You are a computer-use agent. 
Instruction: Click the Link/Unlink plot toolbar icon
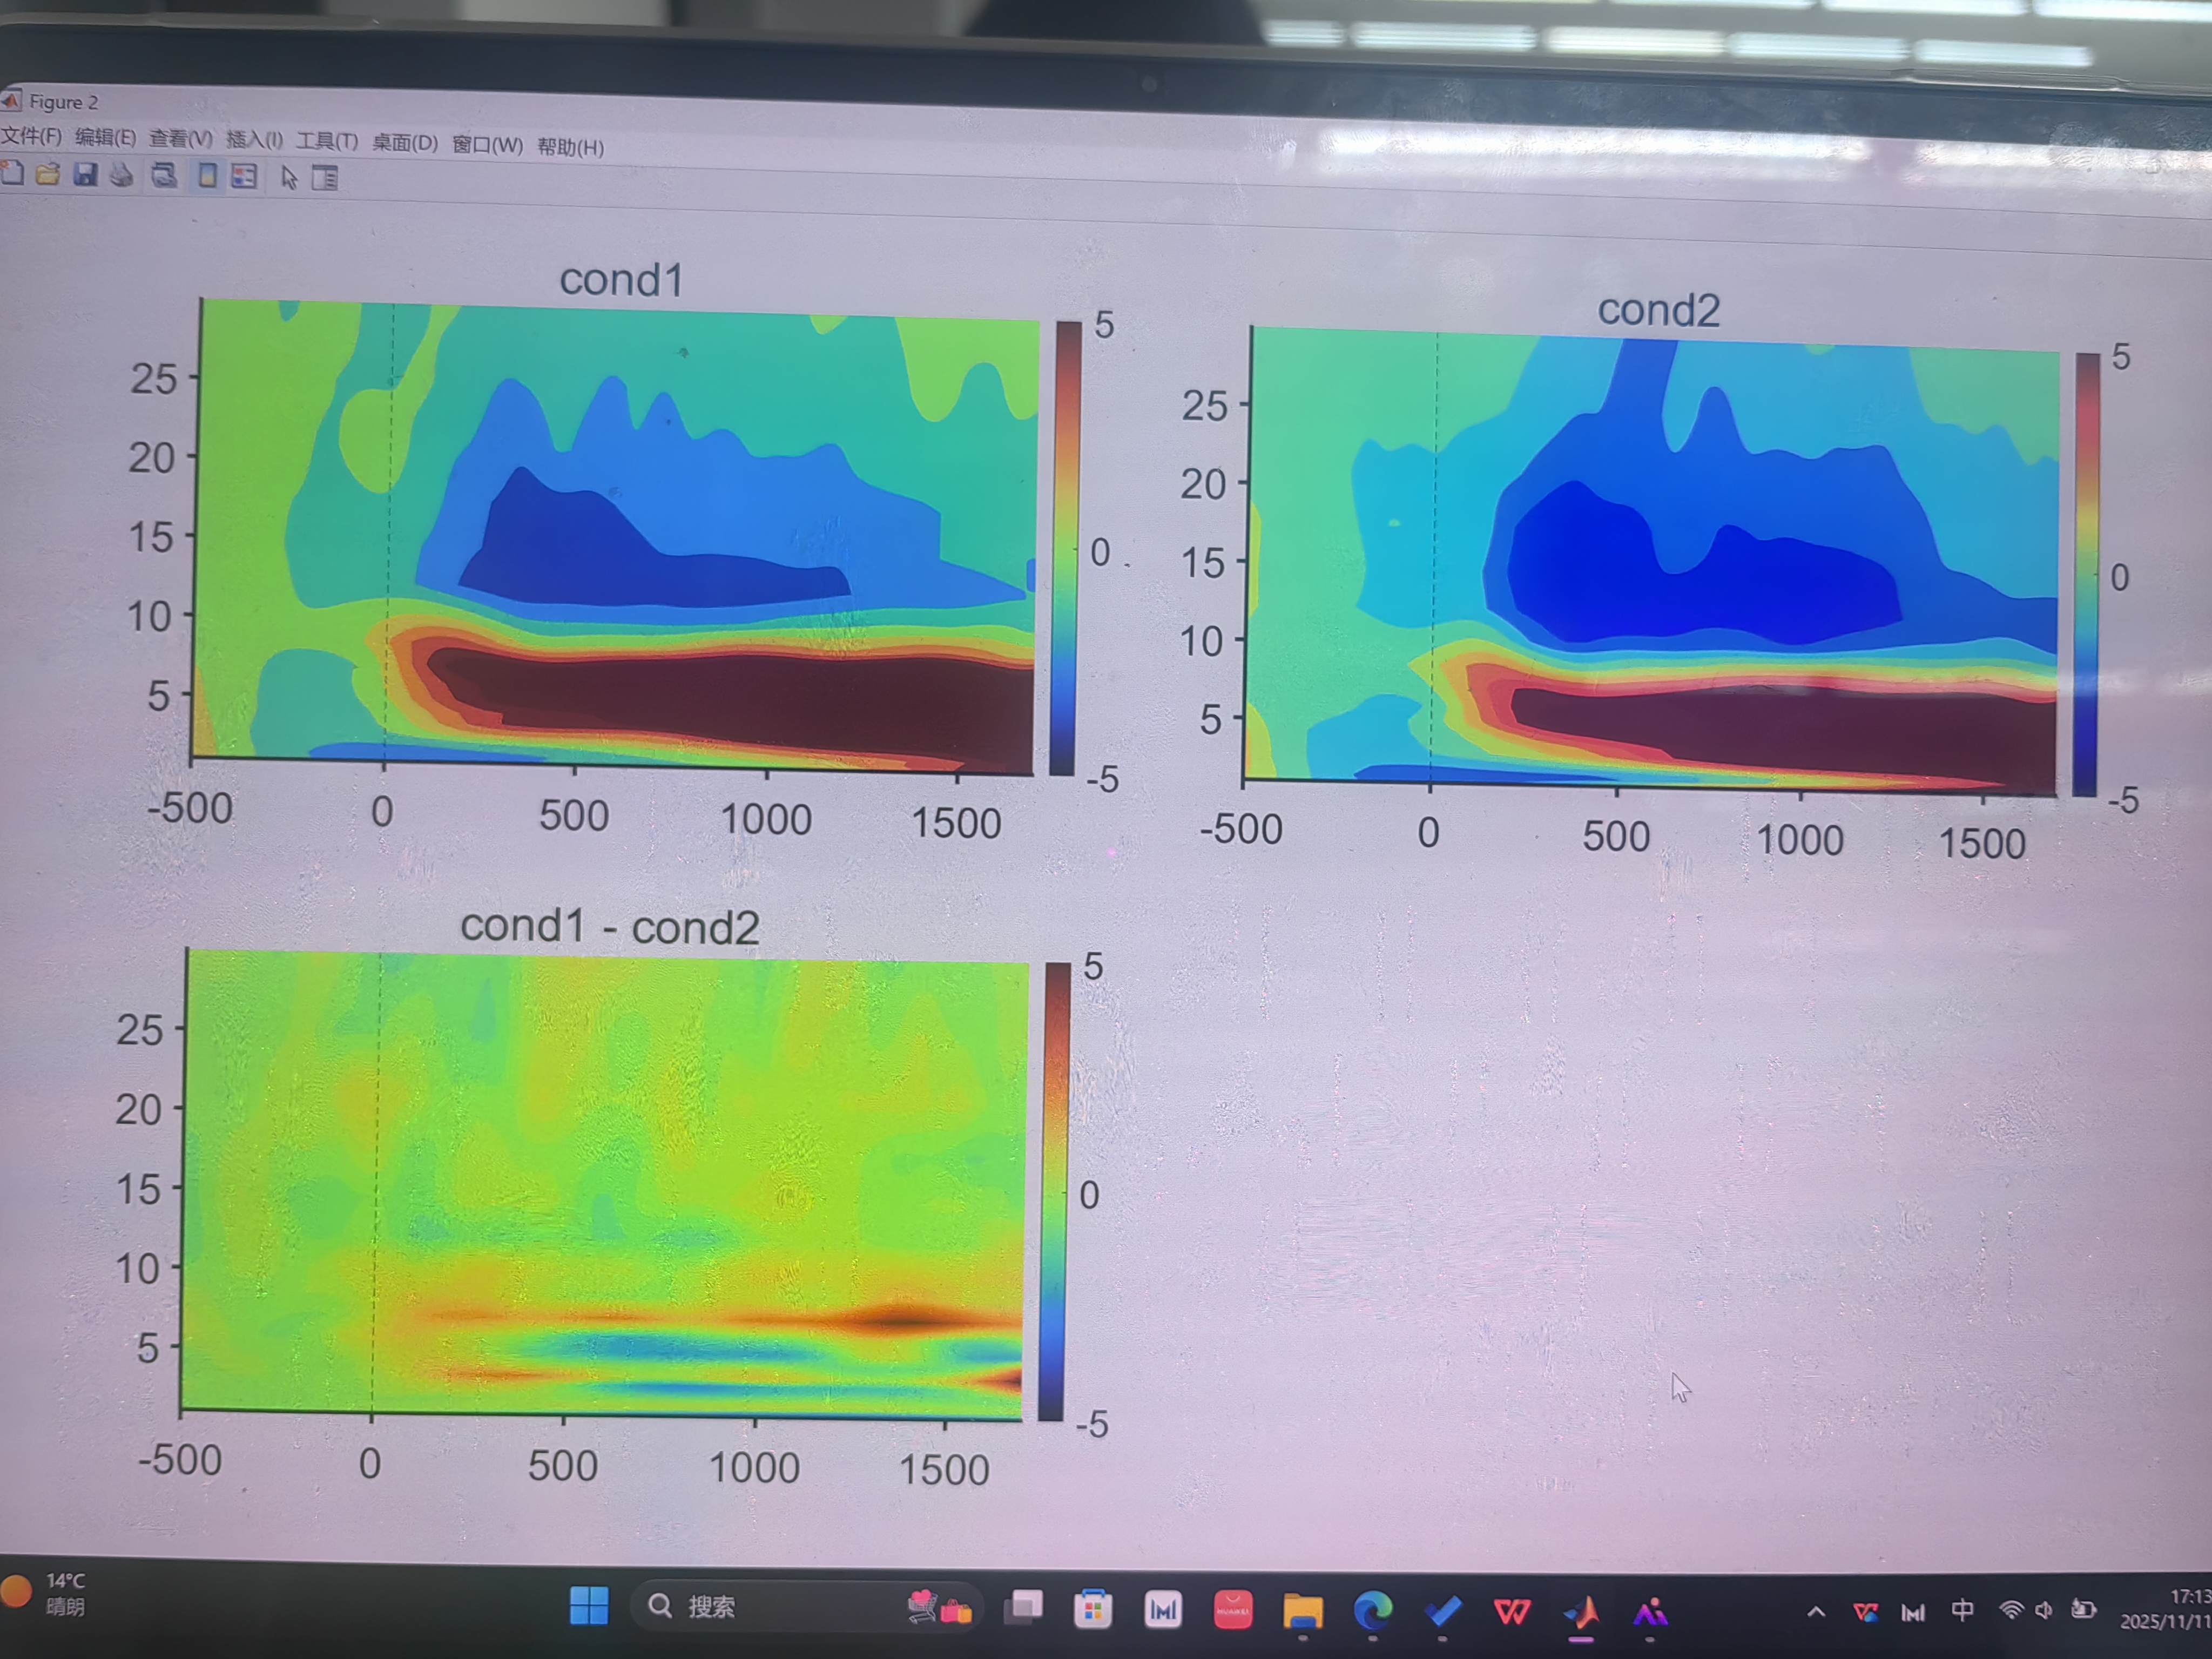pos(164,176)
